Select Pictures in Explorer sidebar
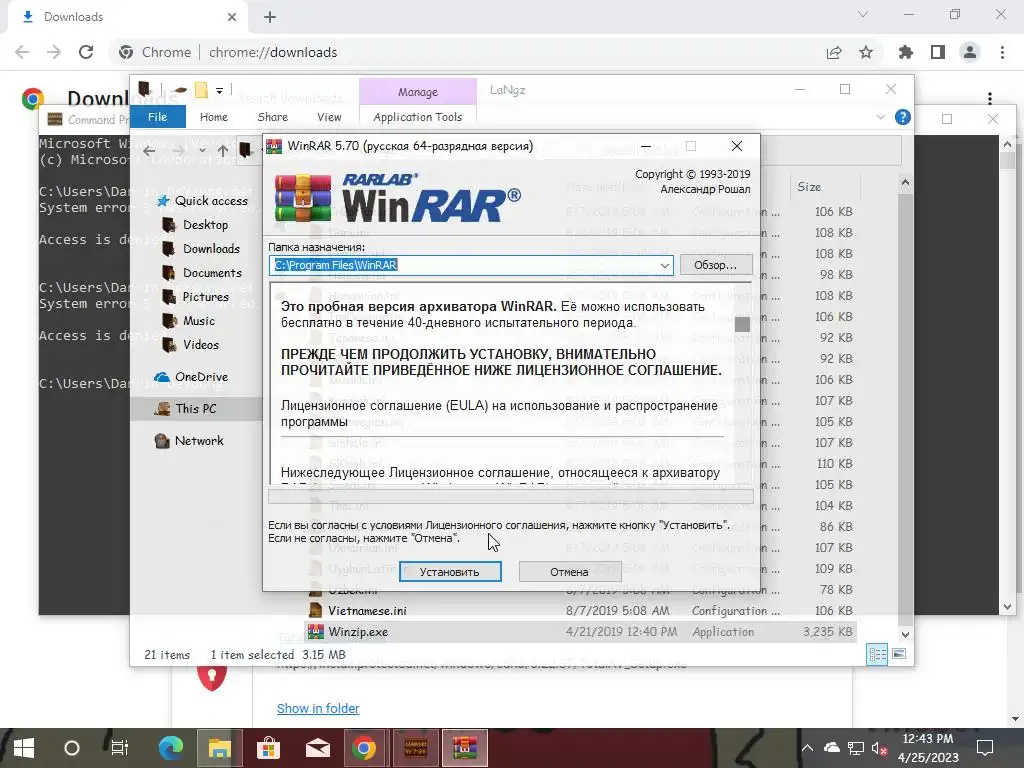 [x=205, y=297]
